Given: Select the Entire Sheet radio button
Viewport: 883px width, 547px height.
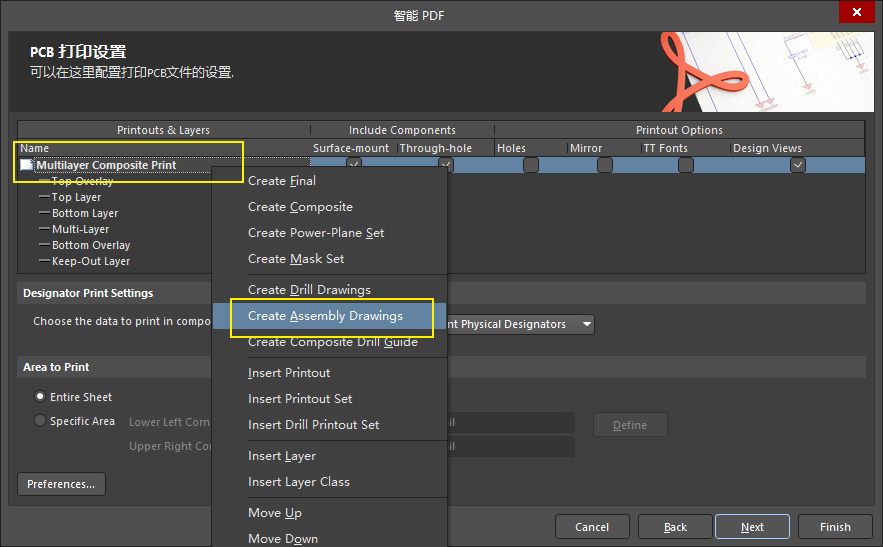Looking at the screenshot, I should pos(40,397).
